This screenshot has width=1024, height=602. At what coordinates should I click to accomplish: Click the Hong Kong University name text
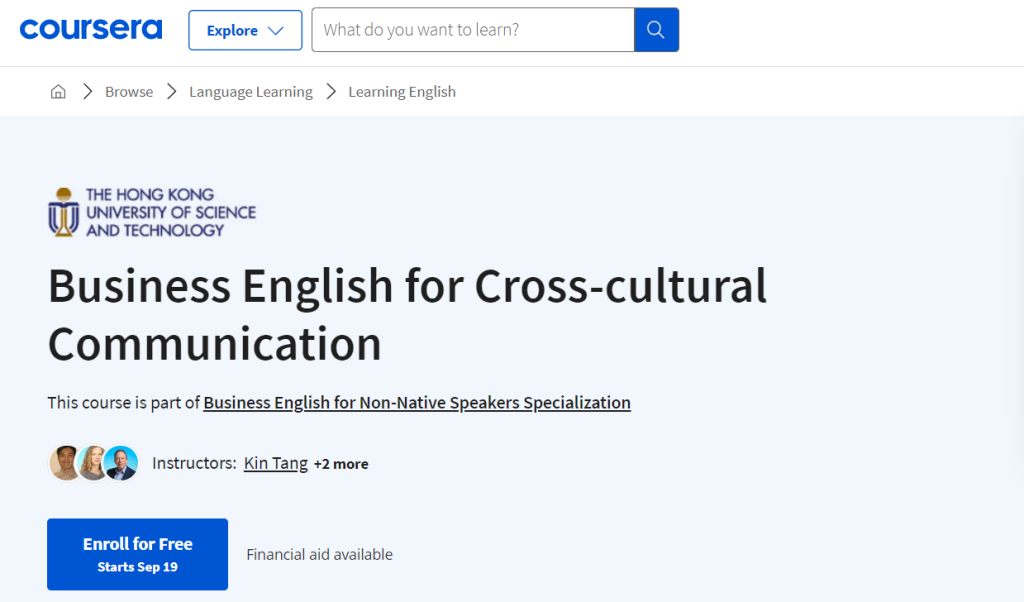(170, 212)
